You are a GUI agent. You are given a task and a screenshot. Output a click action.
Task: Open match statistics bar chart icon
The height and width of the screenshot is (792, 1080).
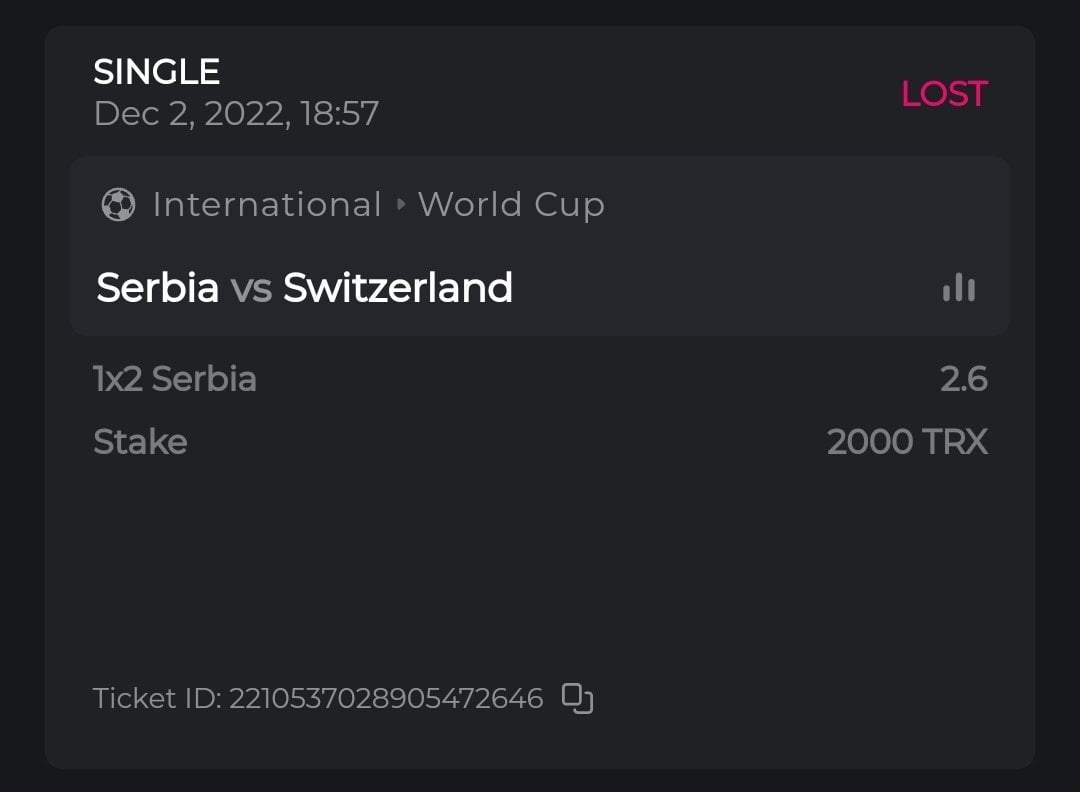(958, 288)
